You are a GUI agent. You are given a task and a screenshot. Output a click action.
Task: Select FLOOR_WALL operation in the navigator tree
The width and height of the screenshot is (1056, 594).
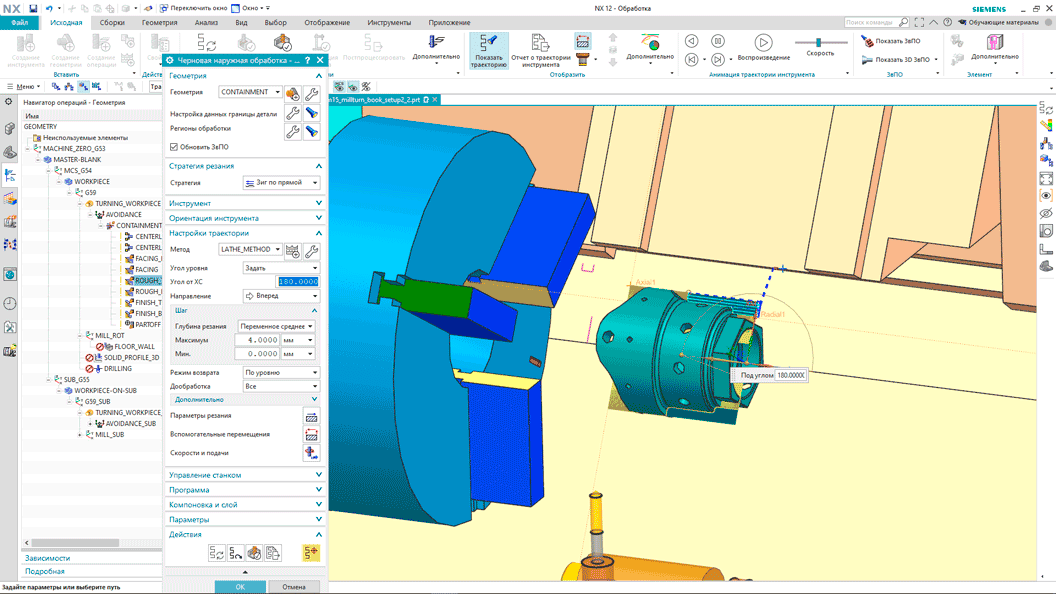pyautogui.click(x=134, y=346)
